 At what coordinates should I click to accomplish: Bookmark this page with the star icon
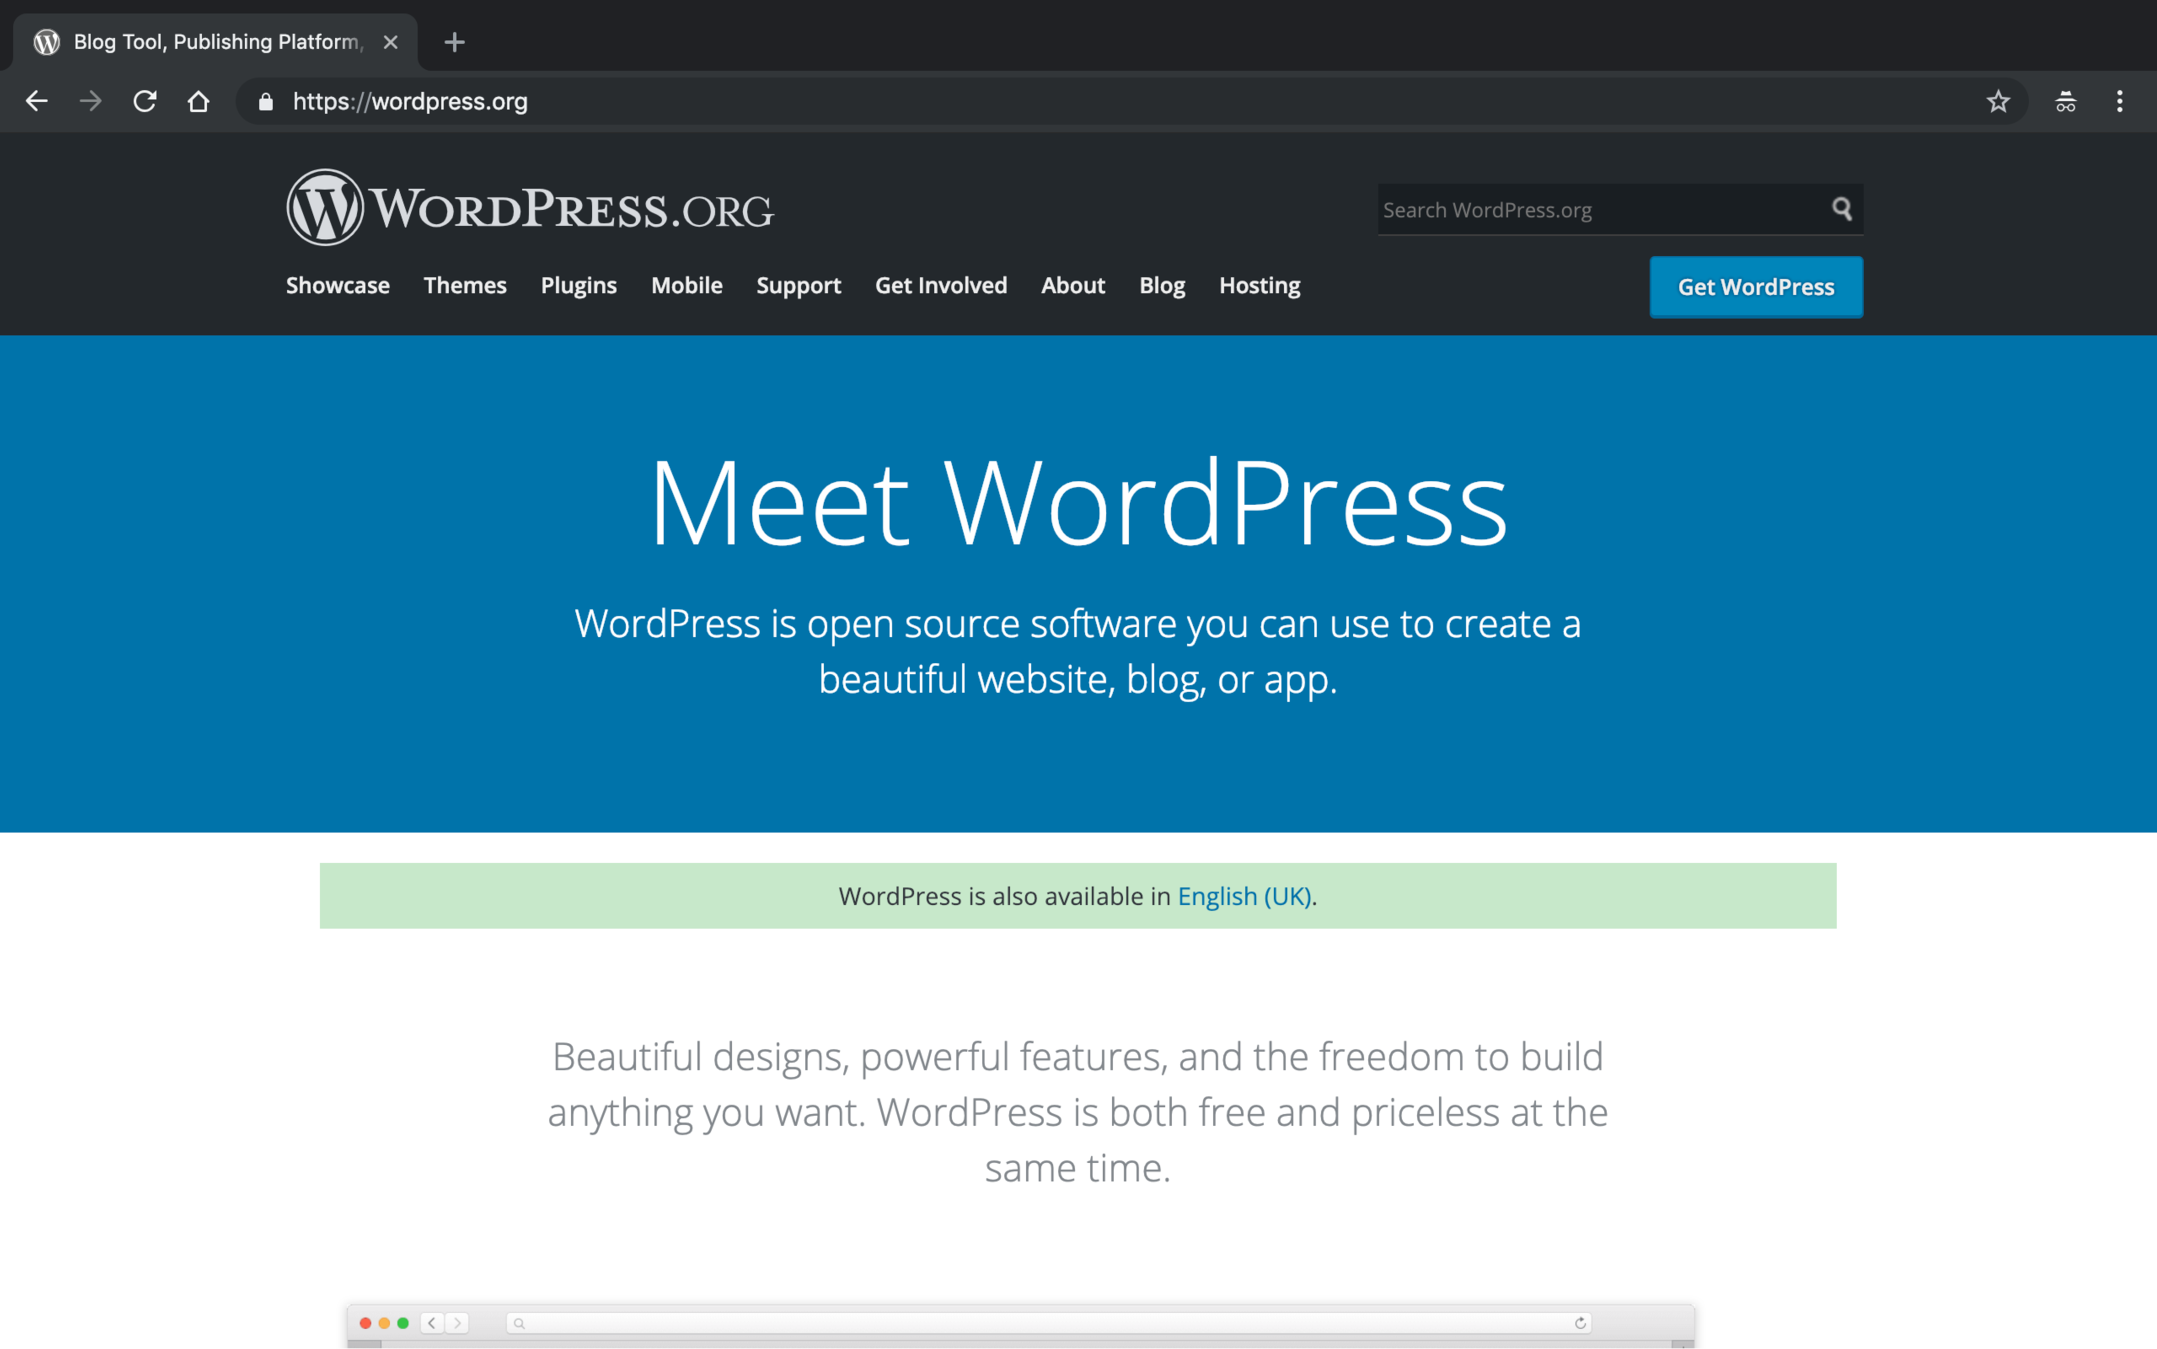[x=1997, y=101]
